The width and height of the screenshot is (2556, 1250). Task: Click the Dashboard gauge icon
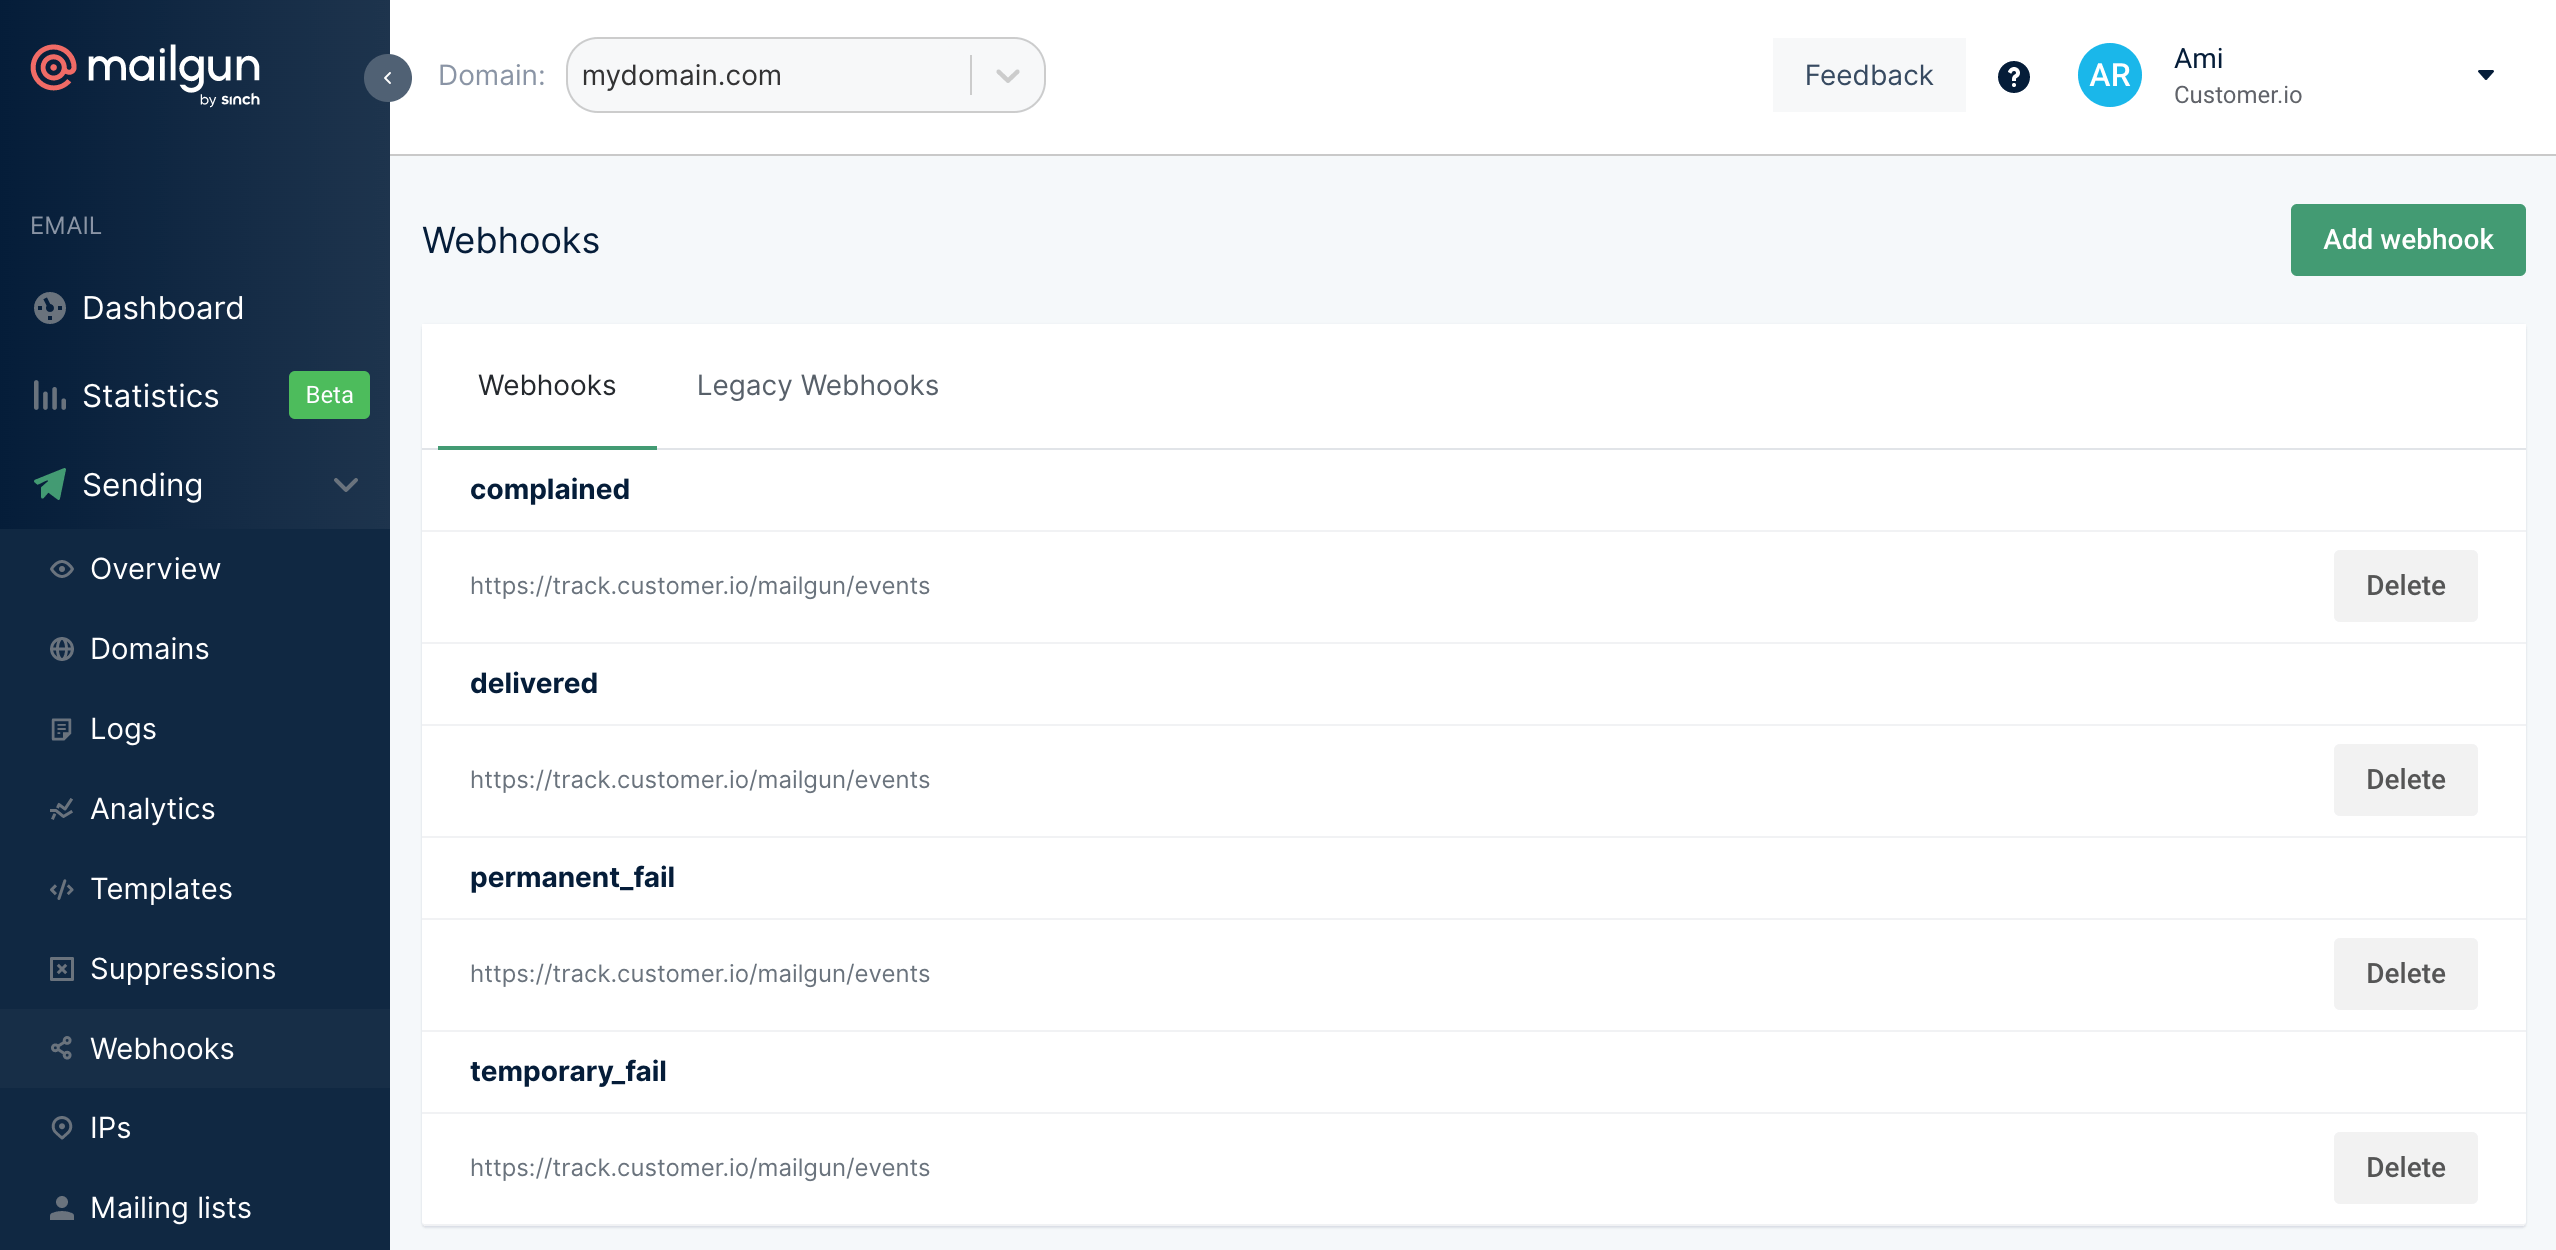click(x=49, y=308)
